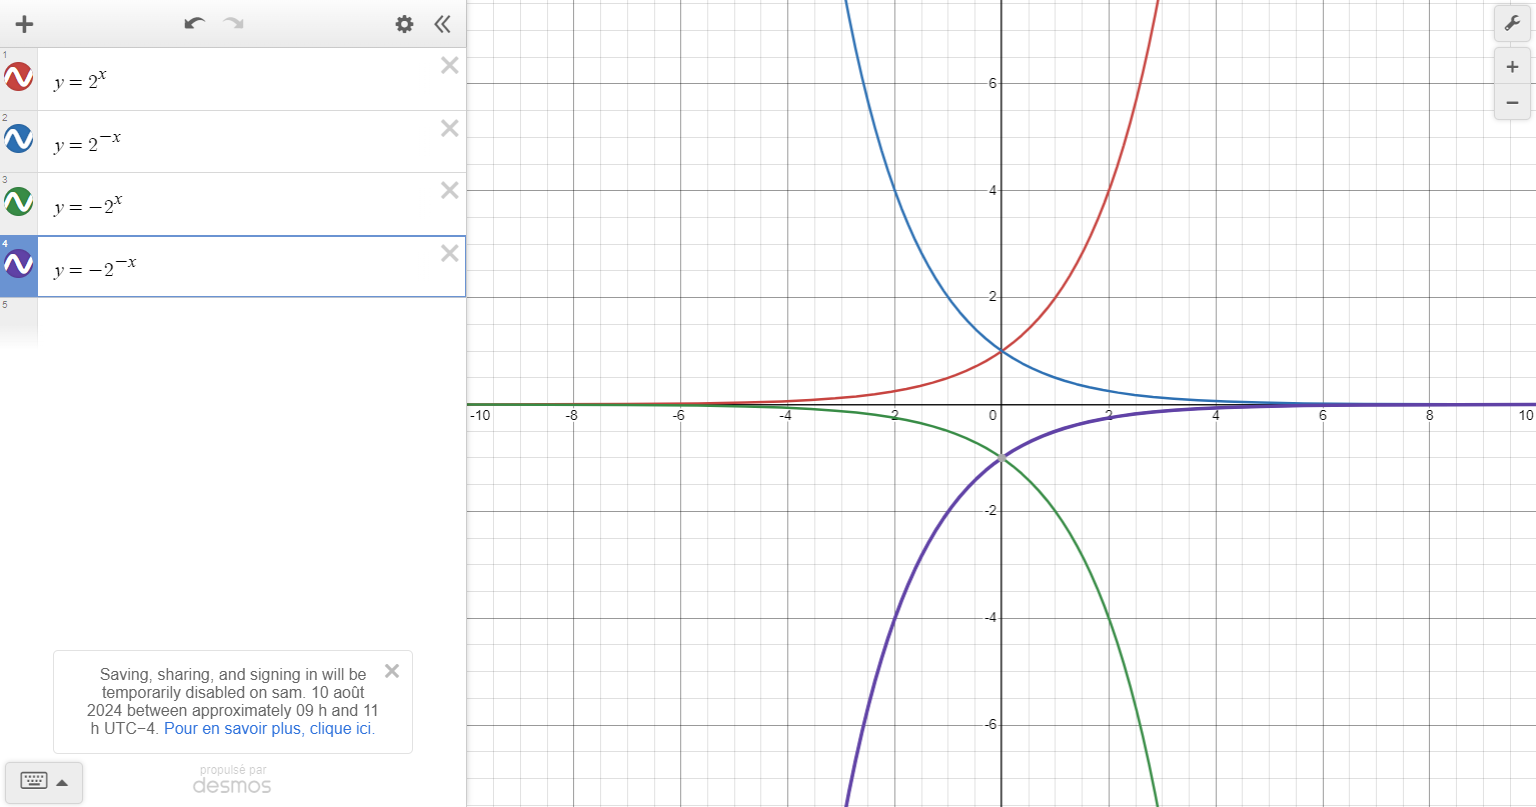1536x807 pixels.
Task: Click the redo arrow
Action: tap(234, 24)
